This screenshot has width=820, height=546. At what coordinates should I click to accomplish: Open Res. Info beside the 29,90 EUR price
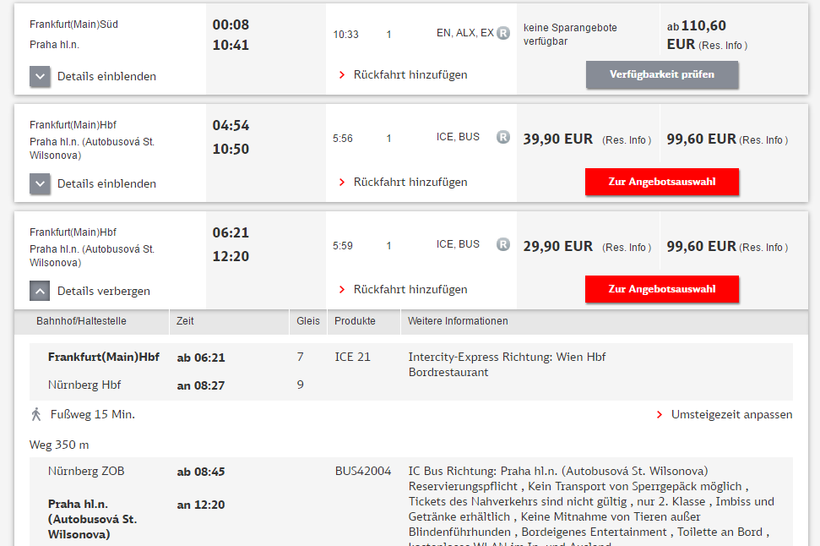[x=627, y=247]
